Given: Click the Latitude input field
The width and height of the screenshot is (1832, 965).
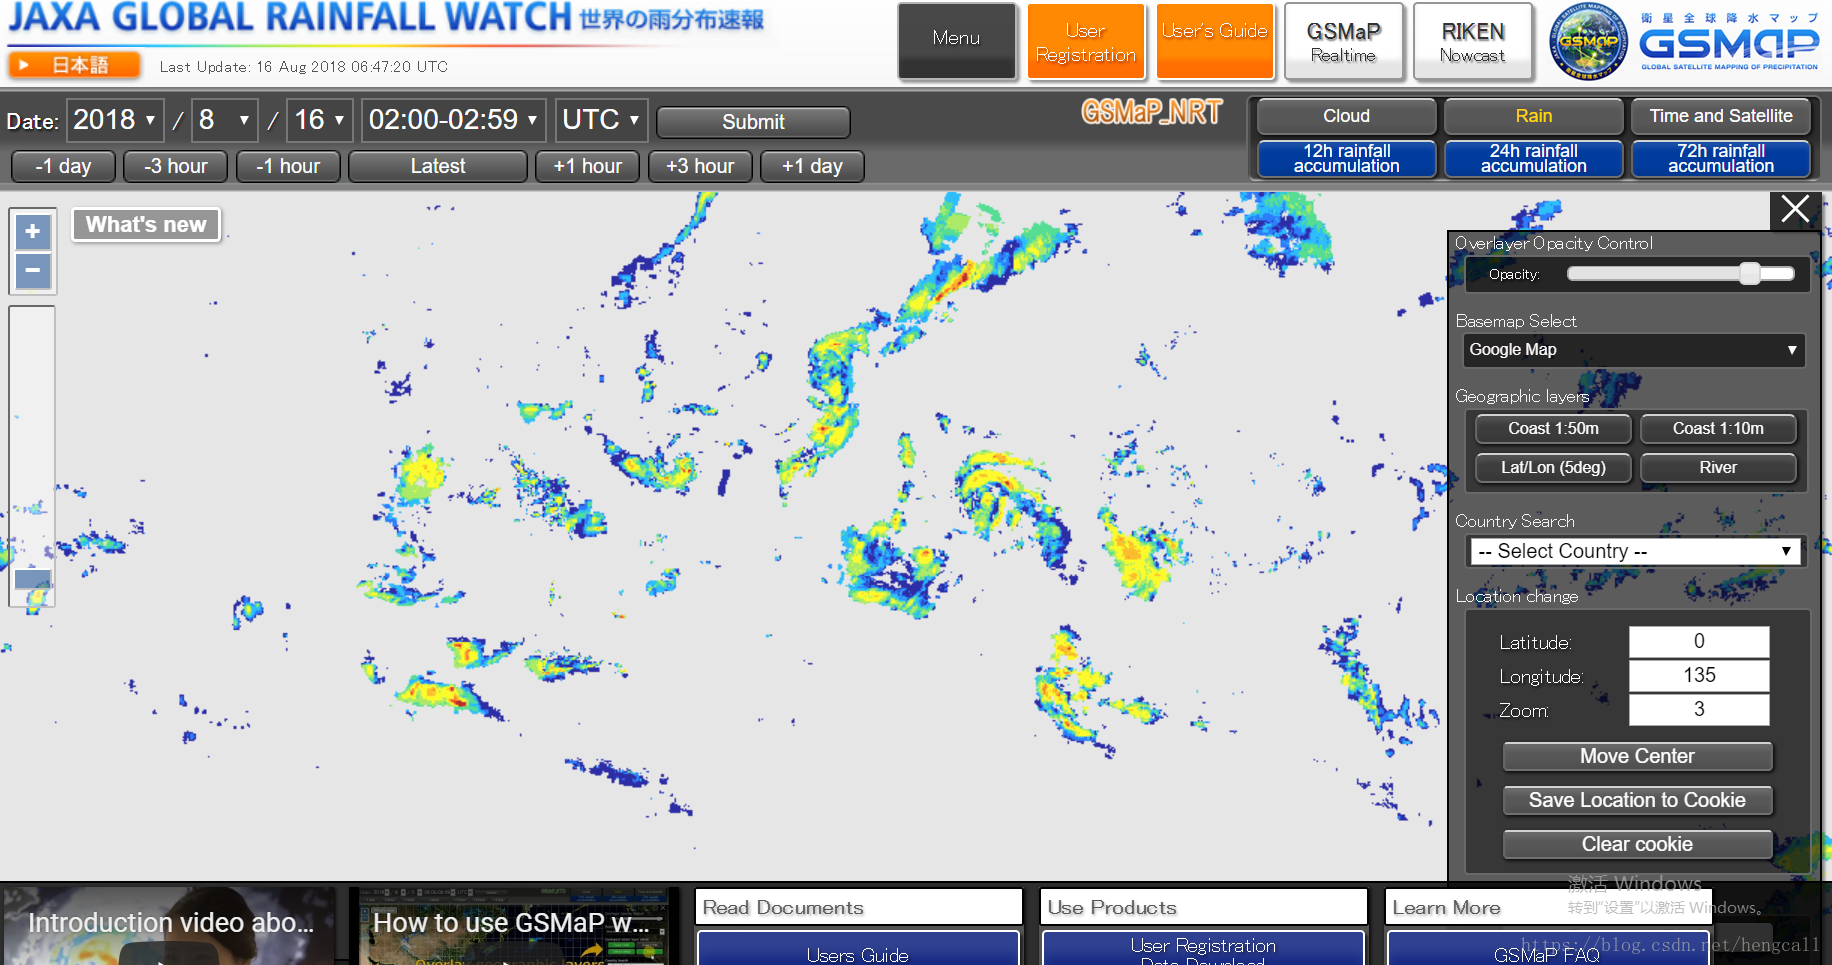Looking at the screenshot, I should point(1699,642).
